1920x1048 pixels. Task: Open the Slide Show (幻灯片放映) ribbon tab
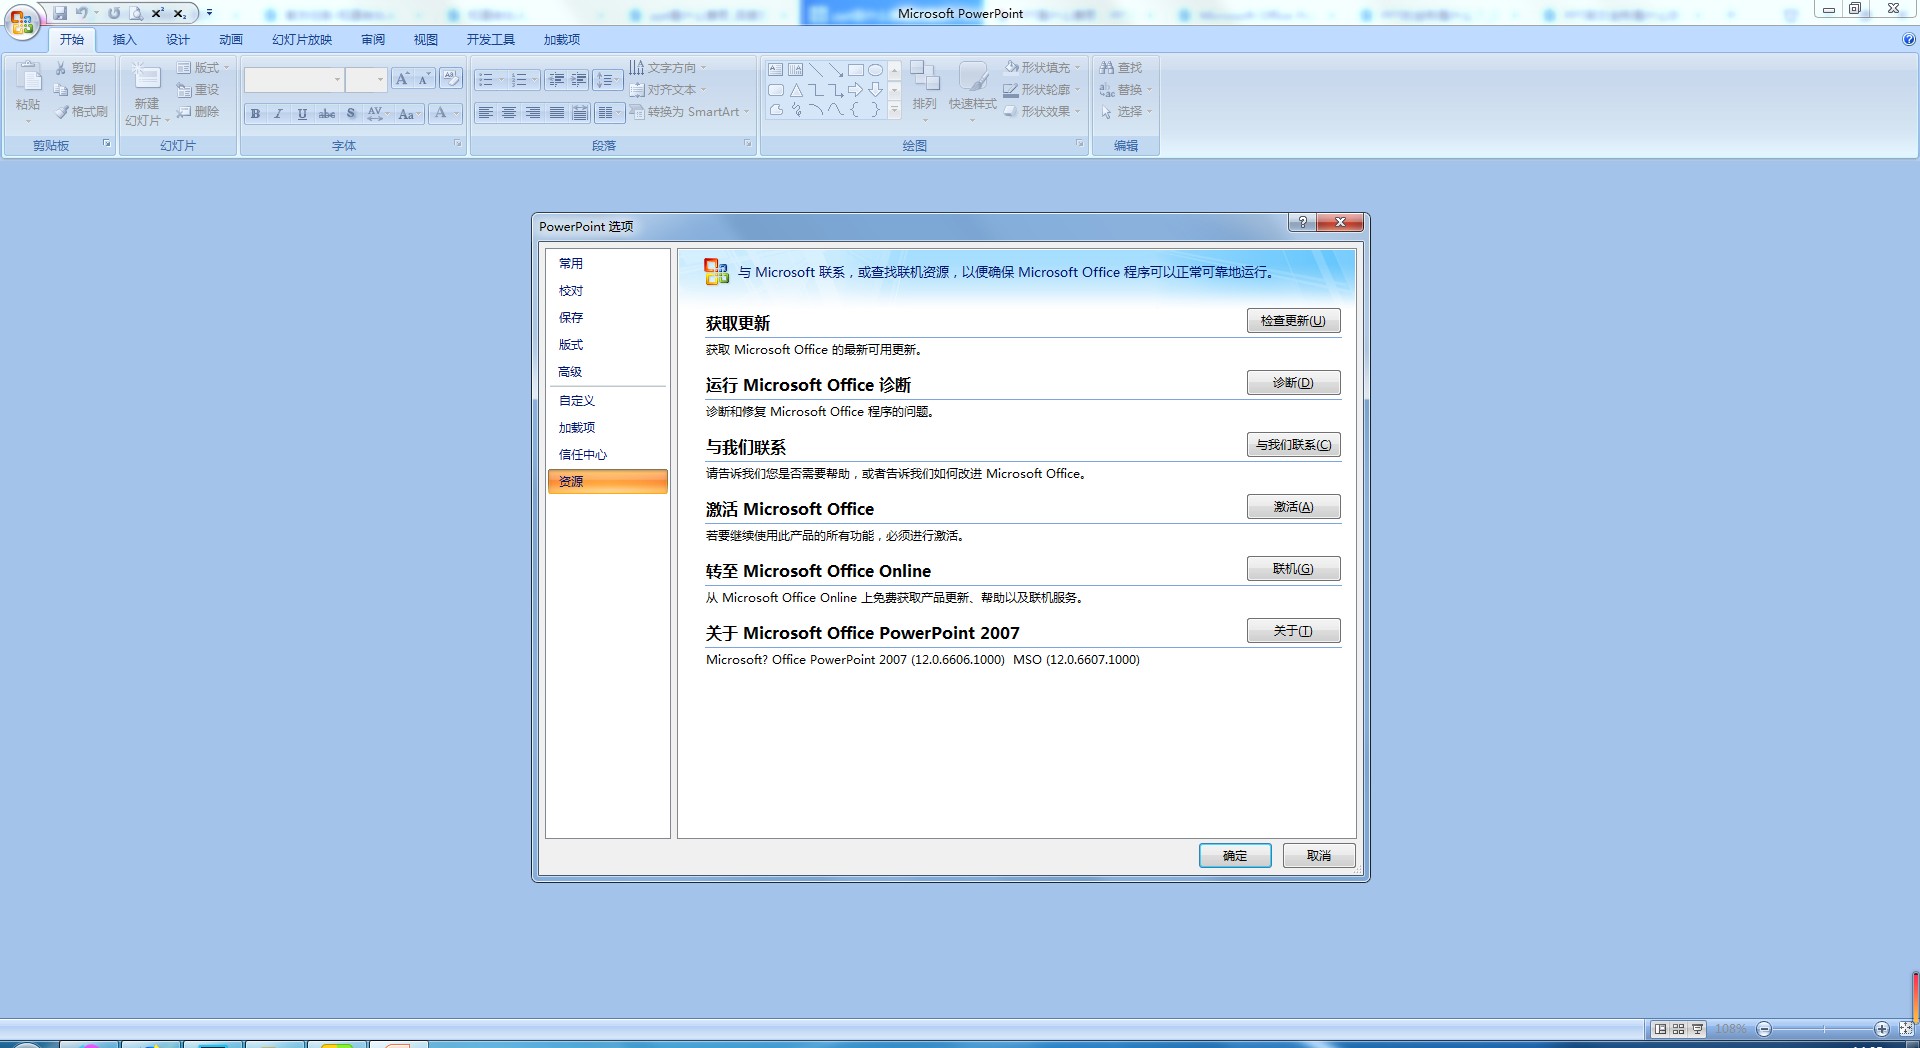tap(302, 40)
